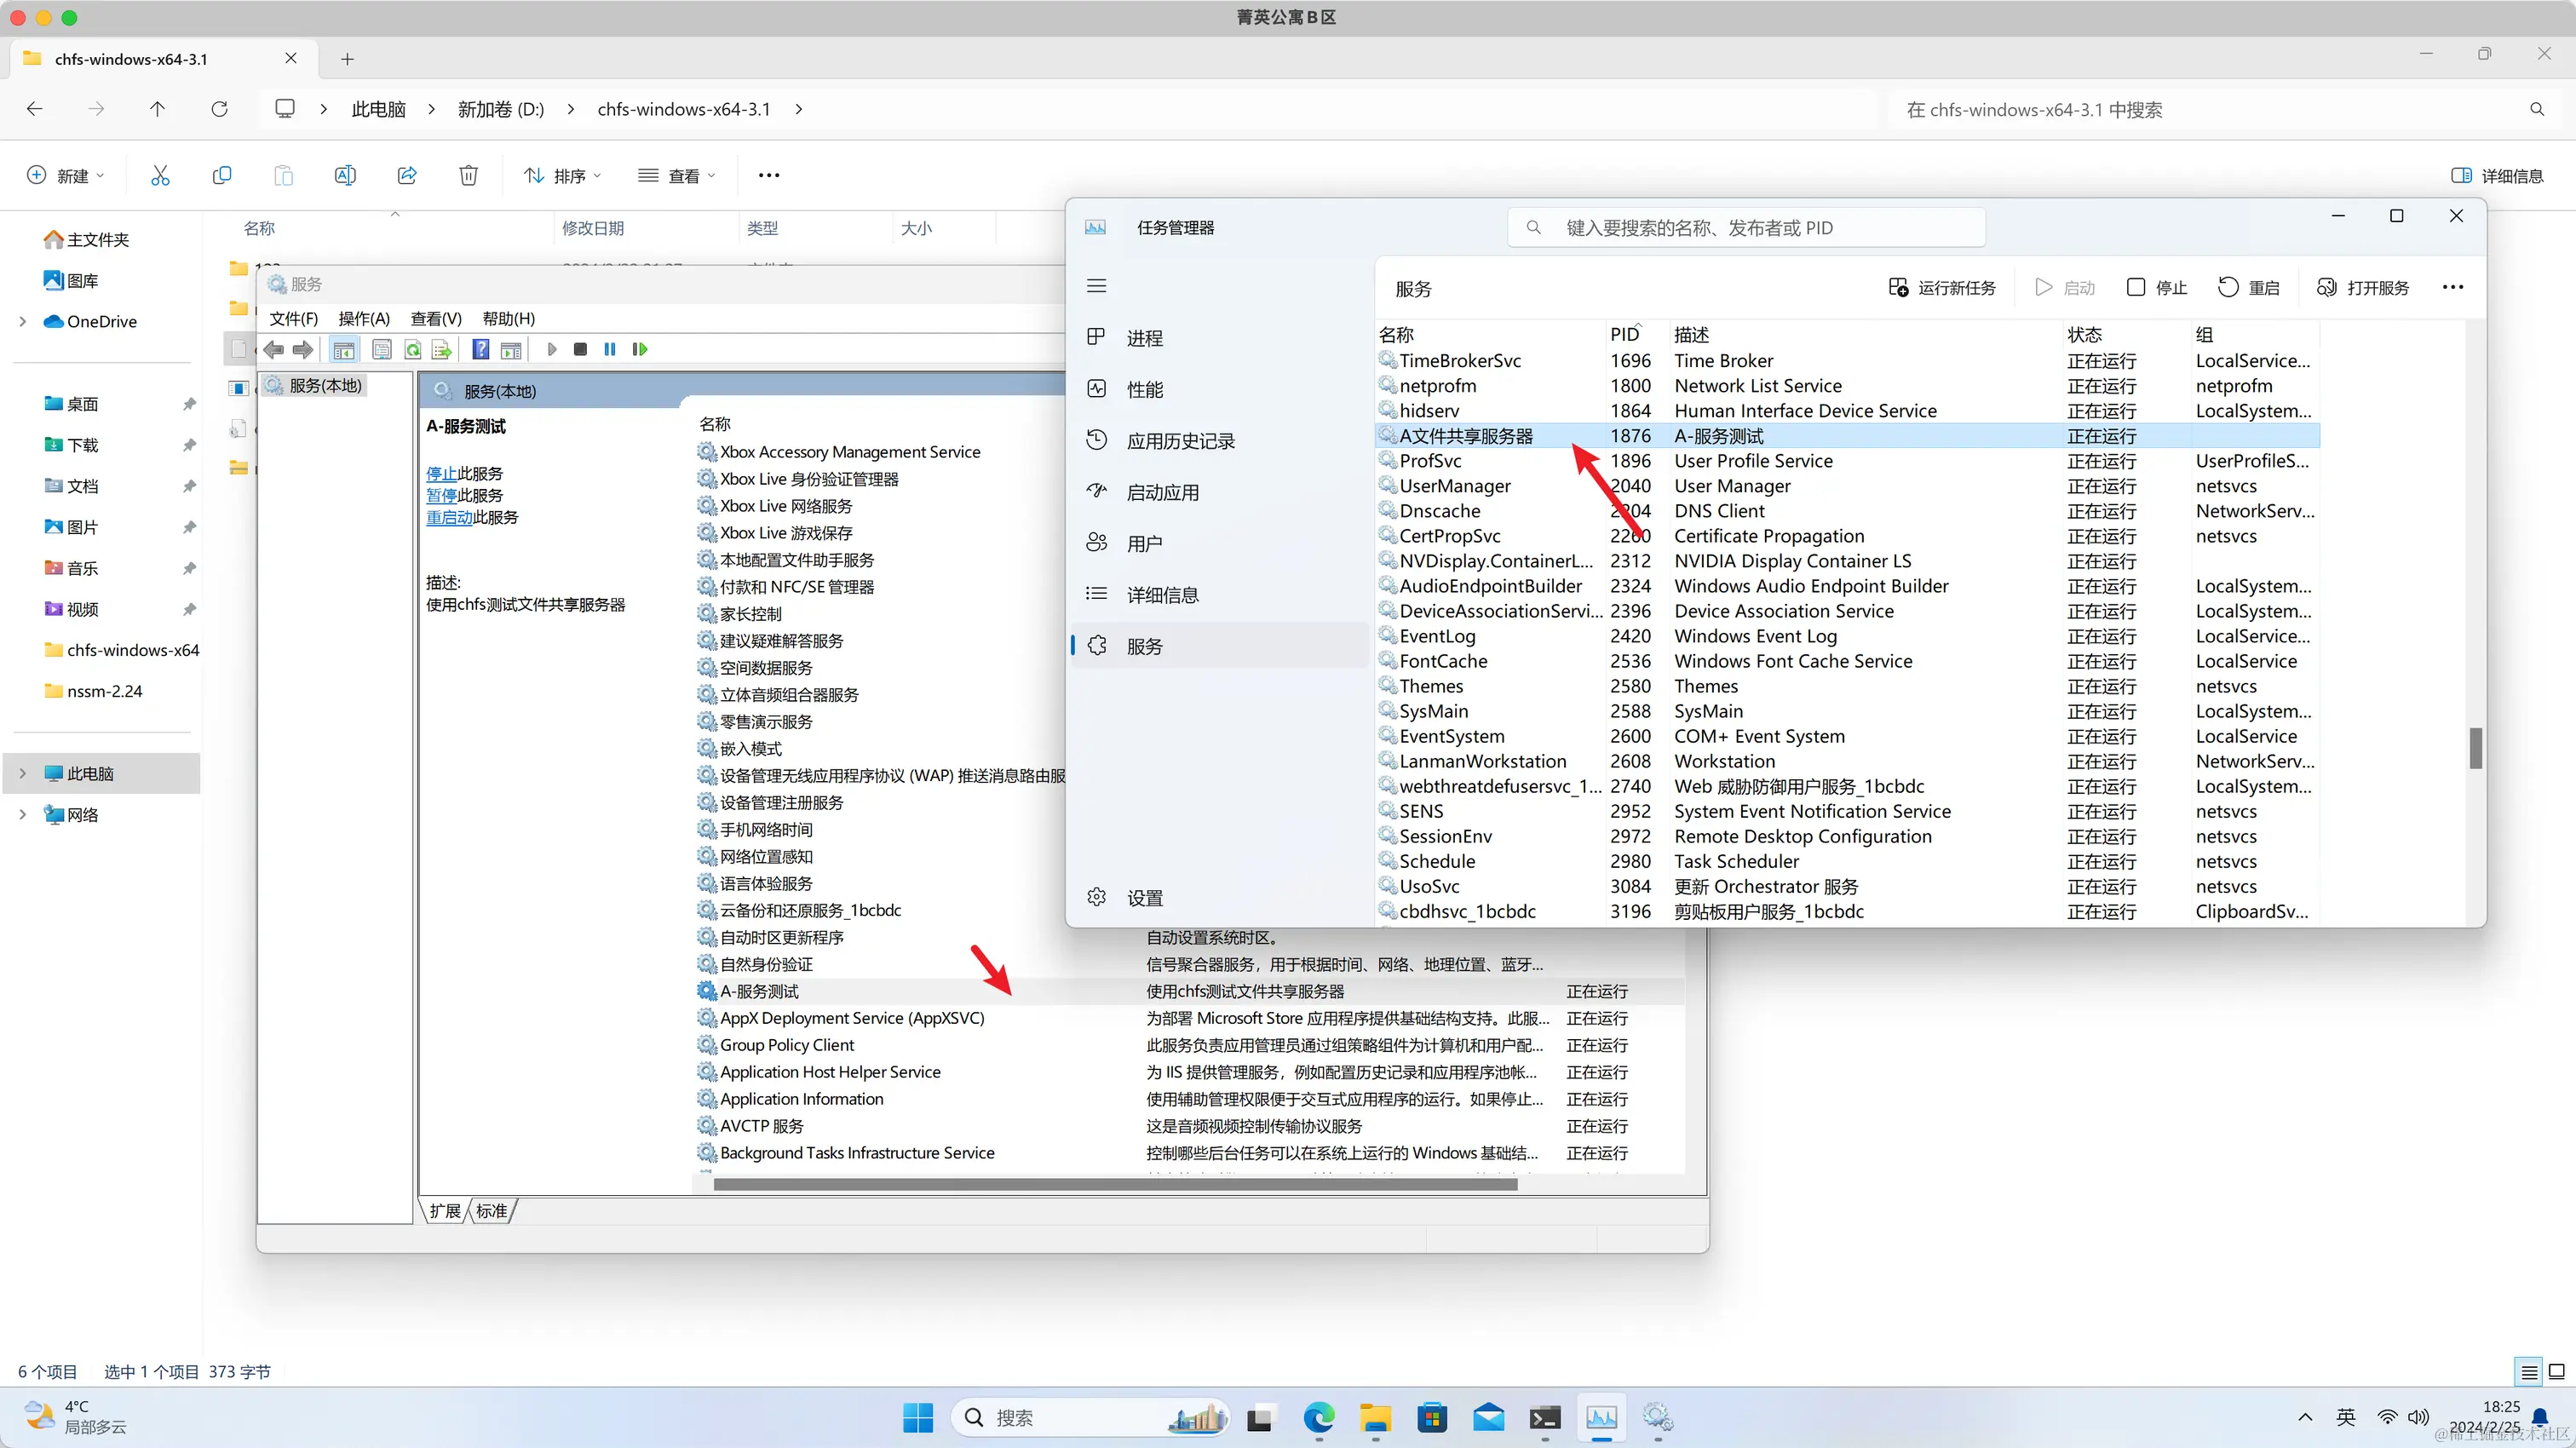Screen dimensions: 2576x1448
Task: Click the Run new task button
Action: click(x=1942, y=288)
